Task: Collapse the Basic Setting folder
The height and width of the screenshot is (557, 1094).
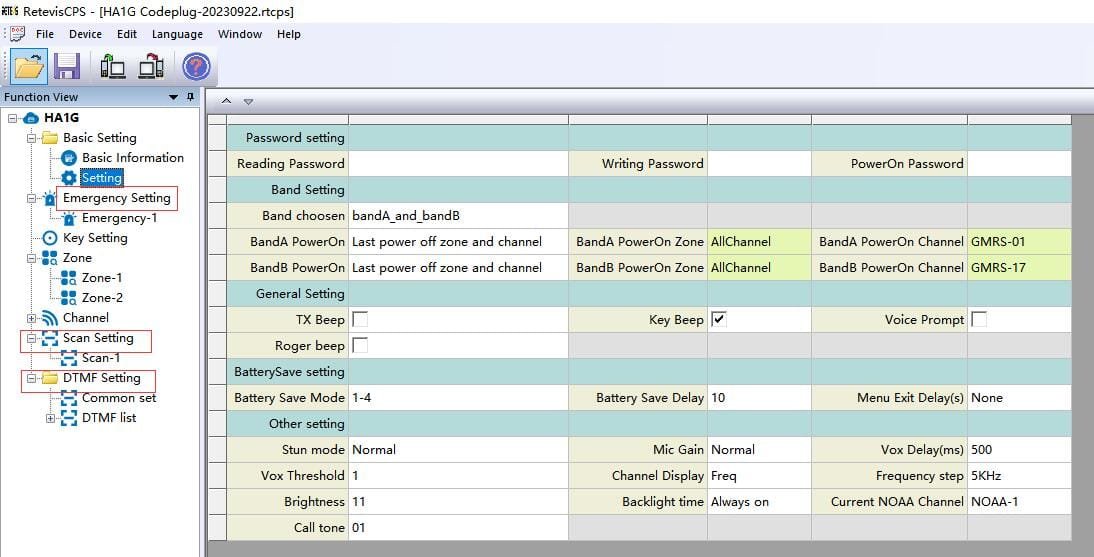Action: [x=31, y=138]
